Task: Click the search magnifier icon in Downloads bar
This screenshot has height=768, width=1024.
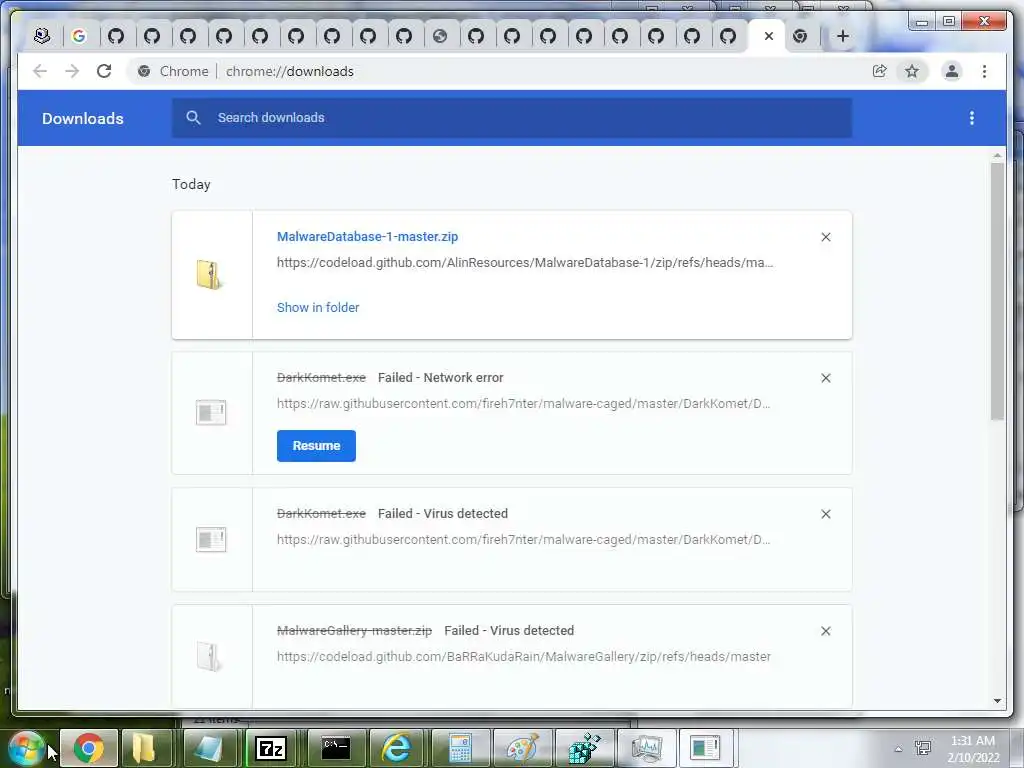Action: [x=193, y=118]
